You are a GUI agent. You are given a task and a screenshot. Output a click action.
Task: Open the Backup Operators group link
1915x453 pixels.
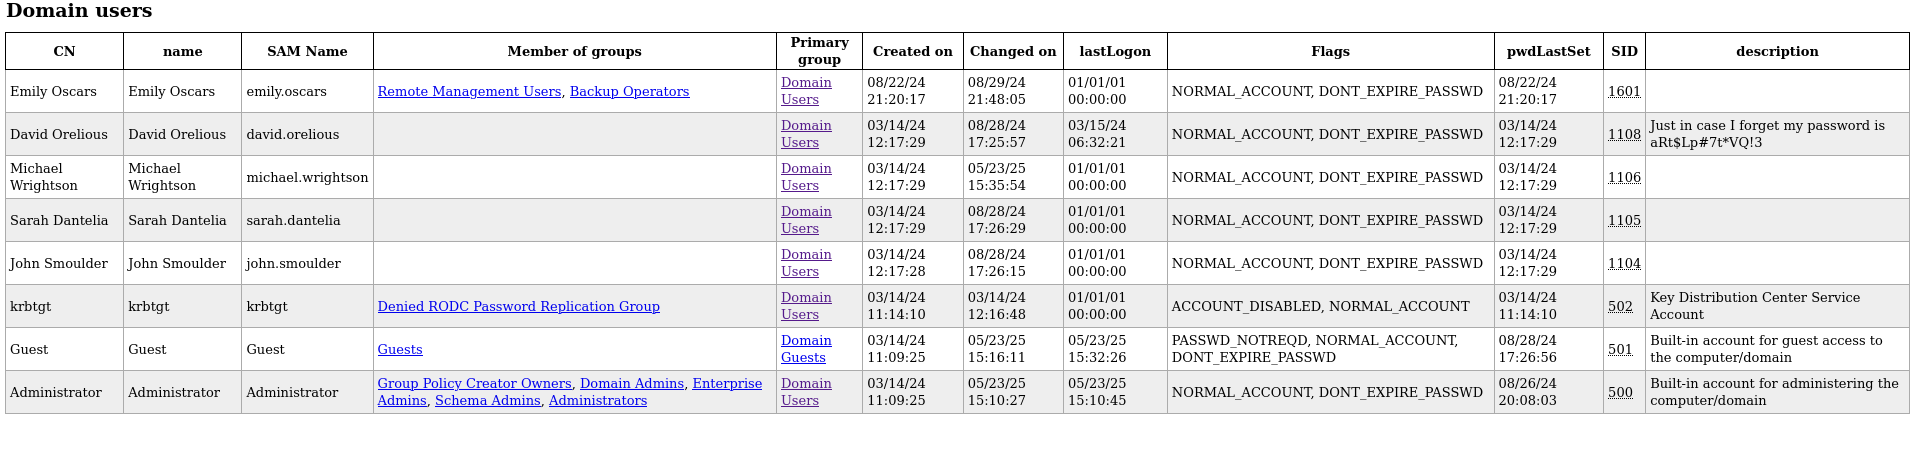[x=629, y=92]
